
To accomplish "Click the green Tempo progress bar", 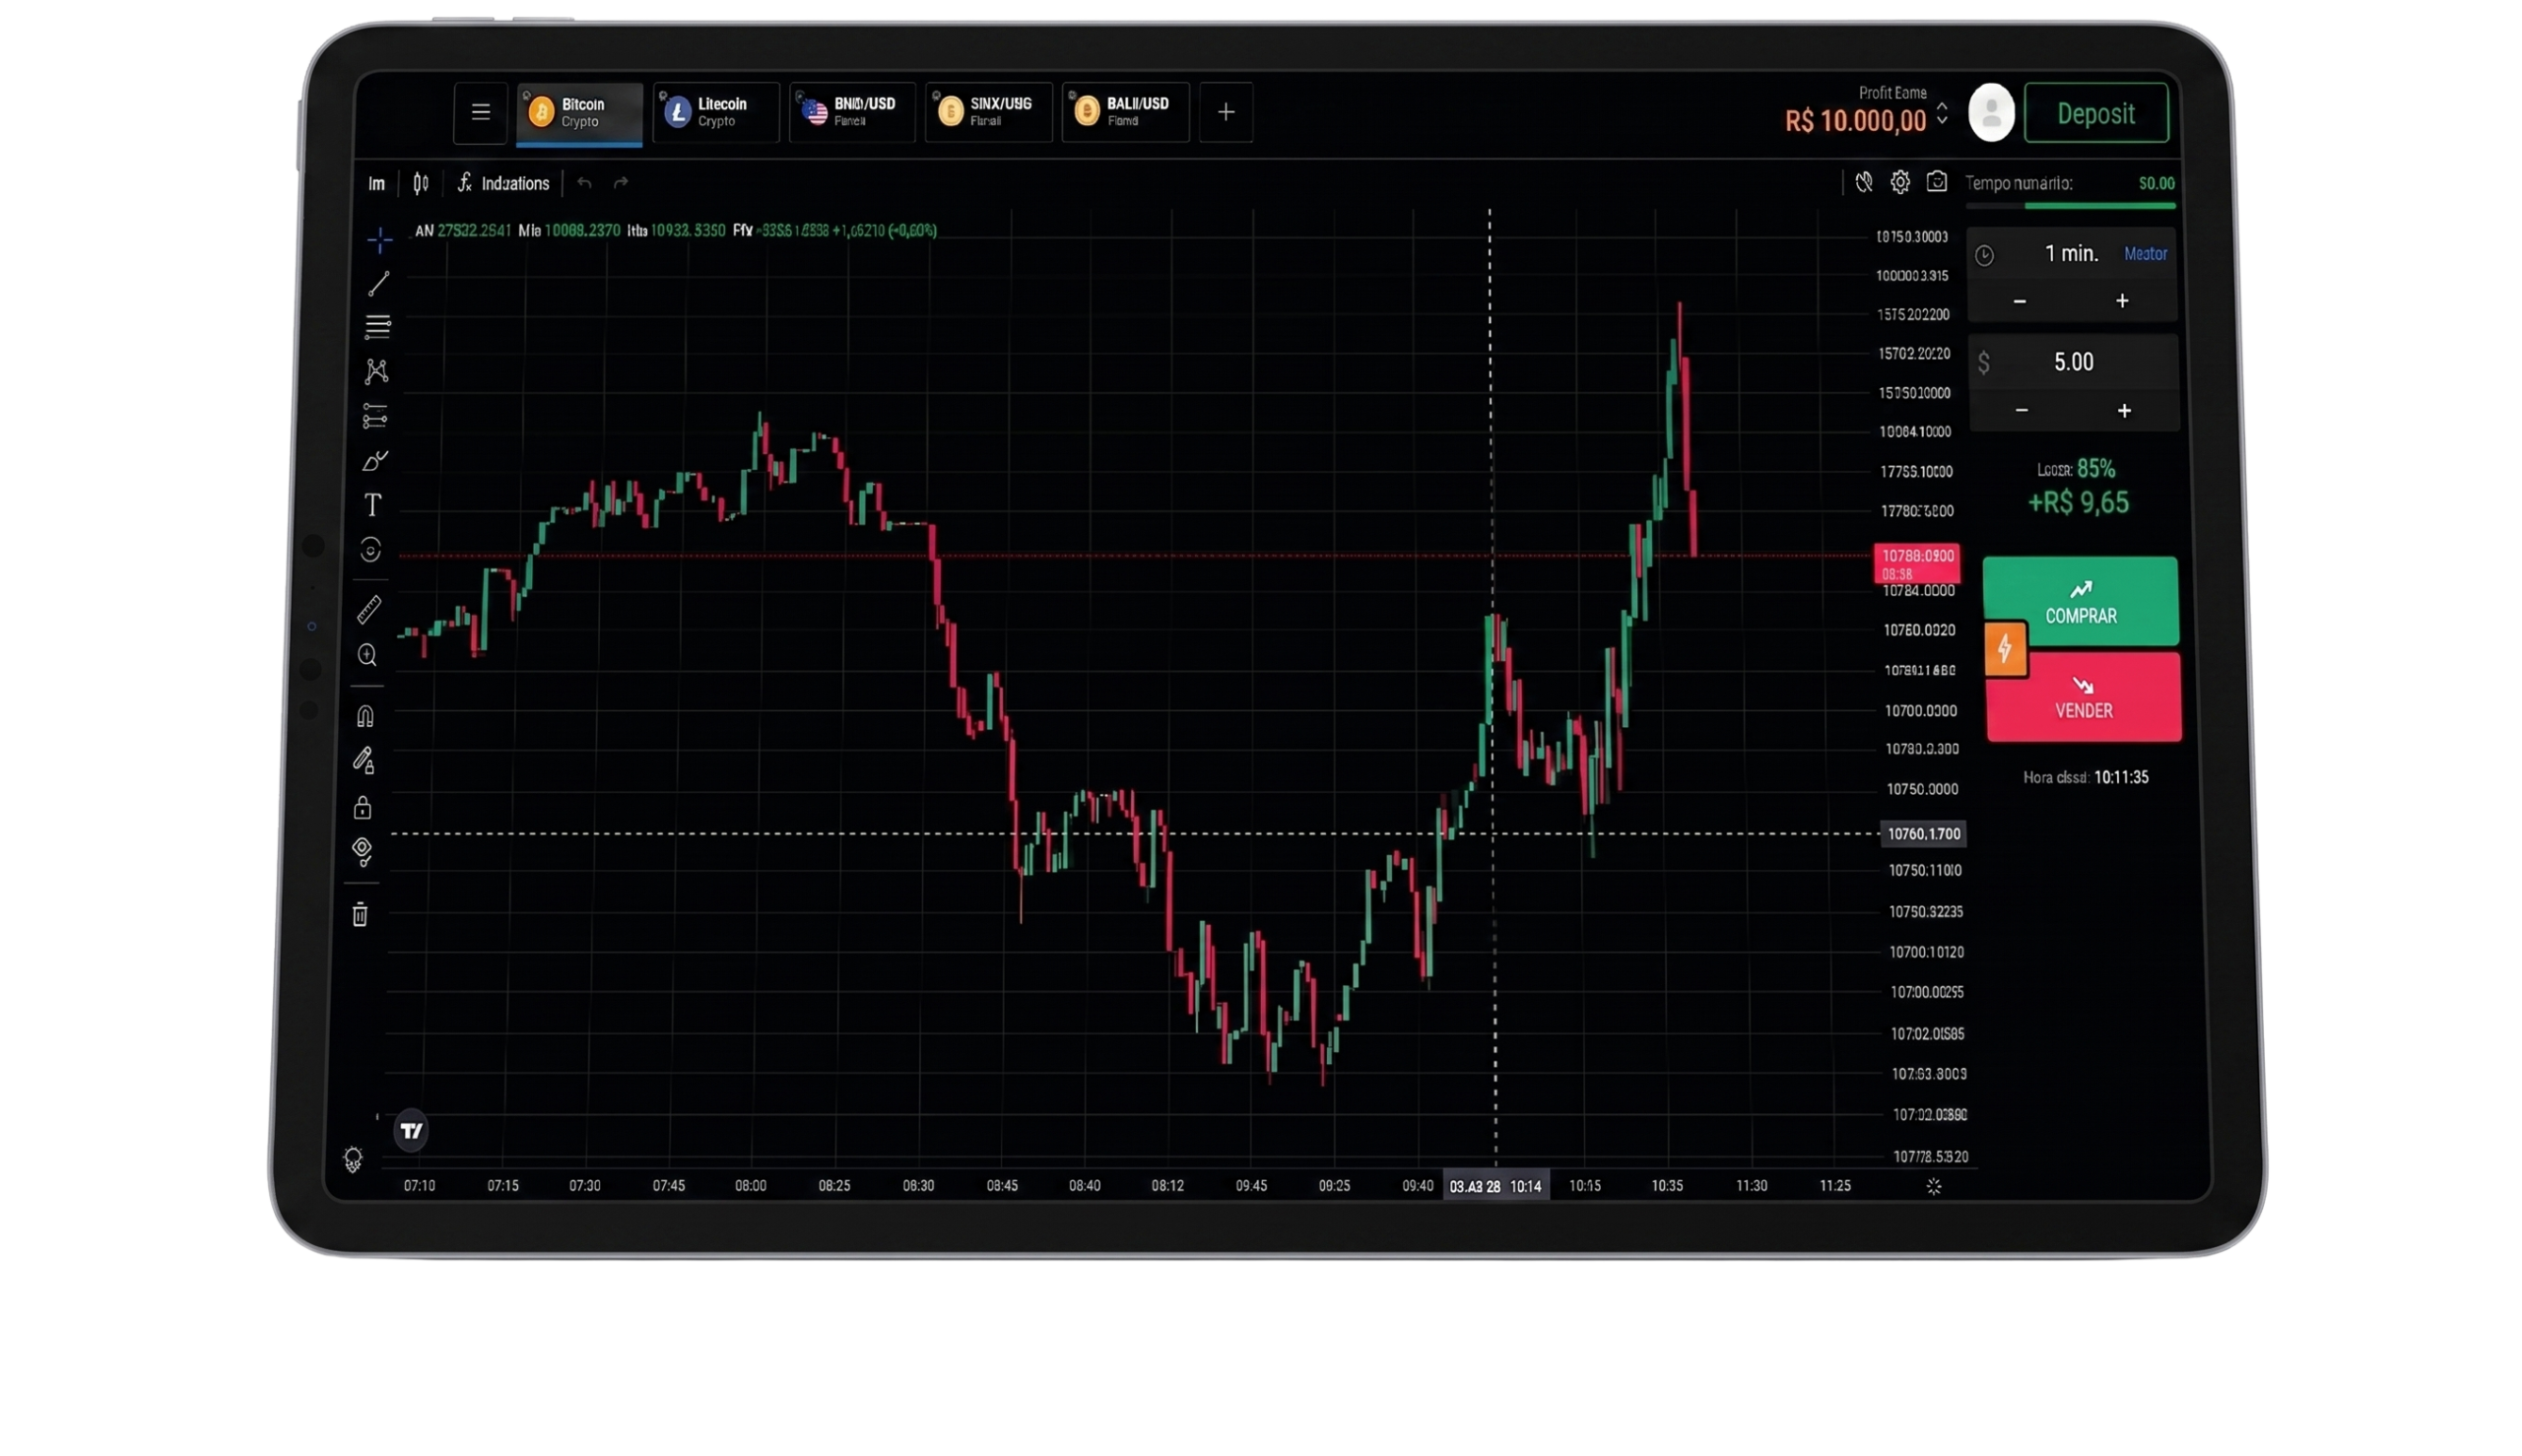I will pyautogui.click(x=2099, y=206).
